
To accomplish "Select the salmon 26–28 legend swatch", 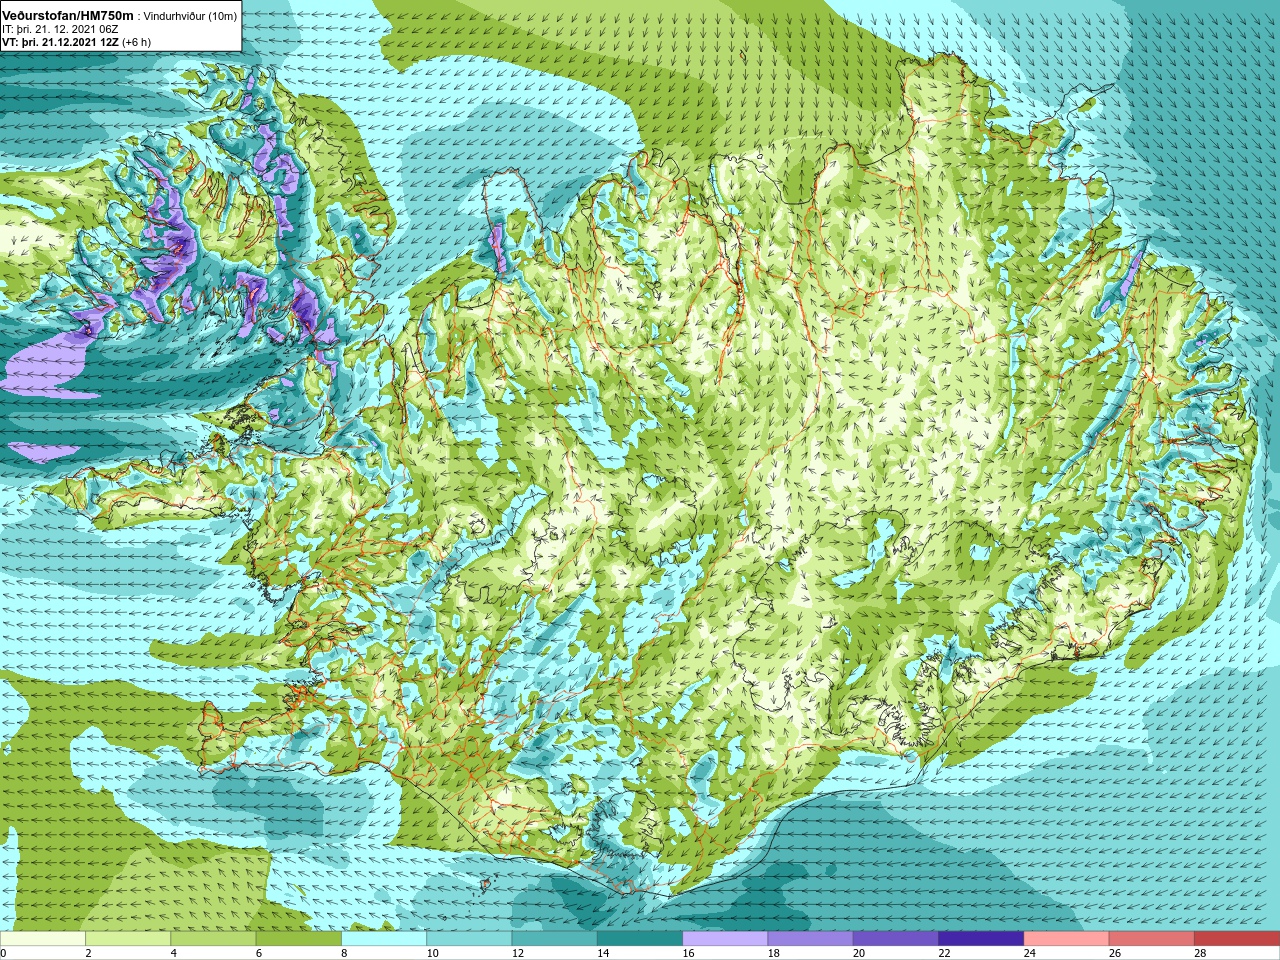I will [x=1152, y=939].
